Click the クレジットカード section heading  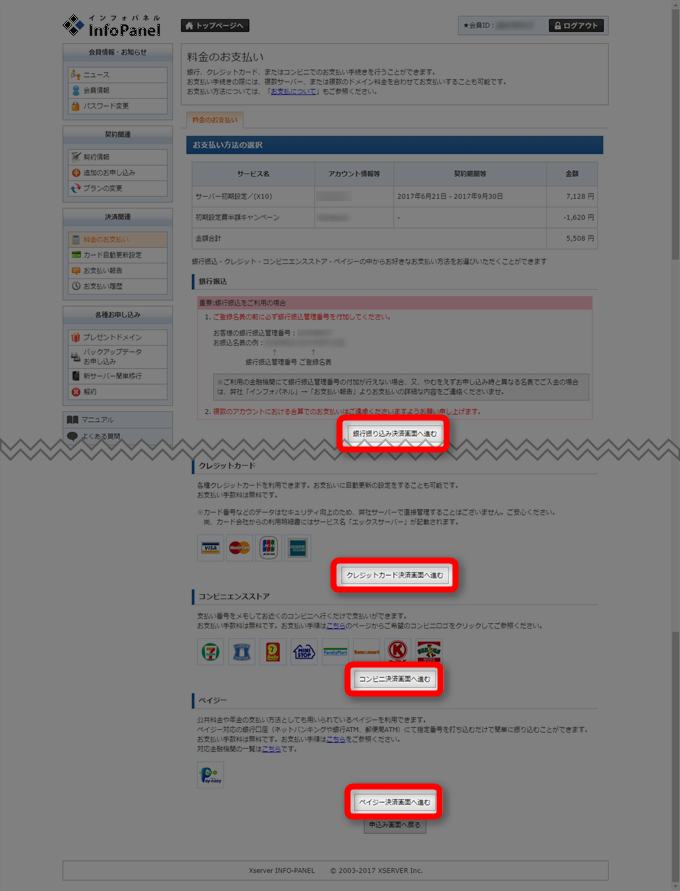point(395,466)
